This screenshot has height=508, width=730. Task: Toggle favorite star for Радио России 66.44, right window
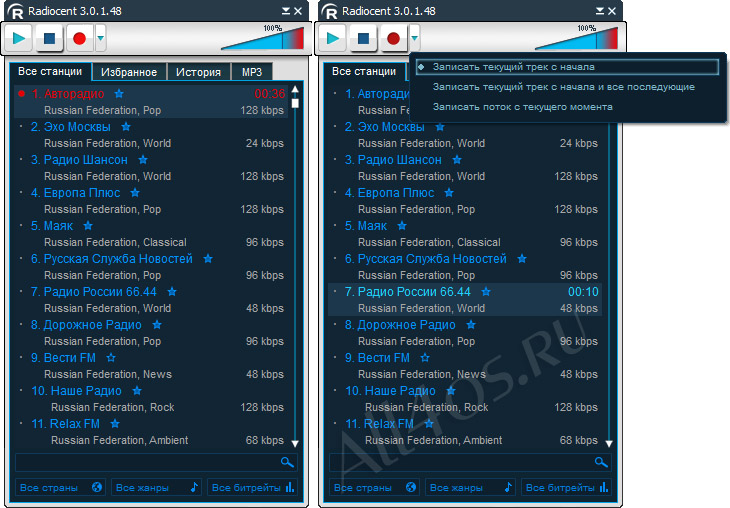point(486,291)
